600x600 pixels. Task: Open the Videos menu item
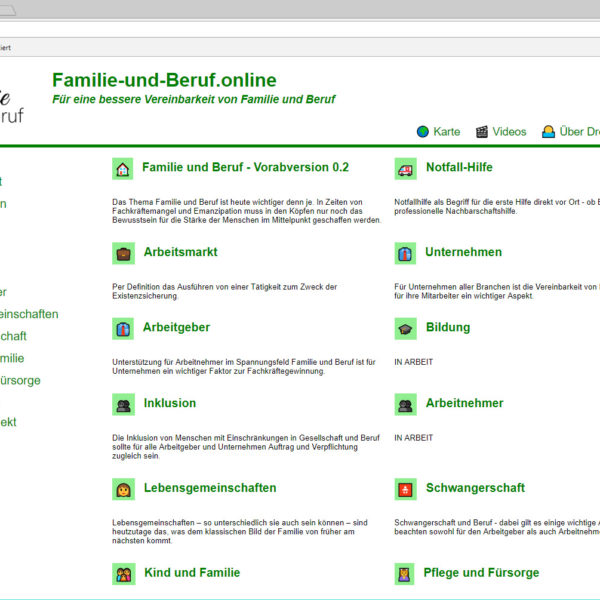point(508,132)
